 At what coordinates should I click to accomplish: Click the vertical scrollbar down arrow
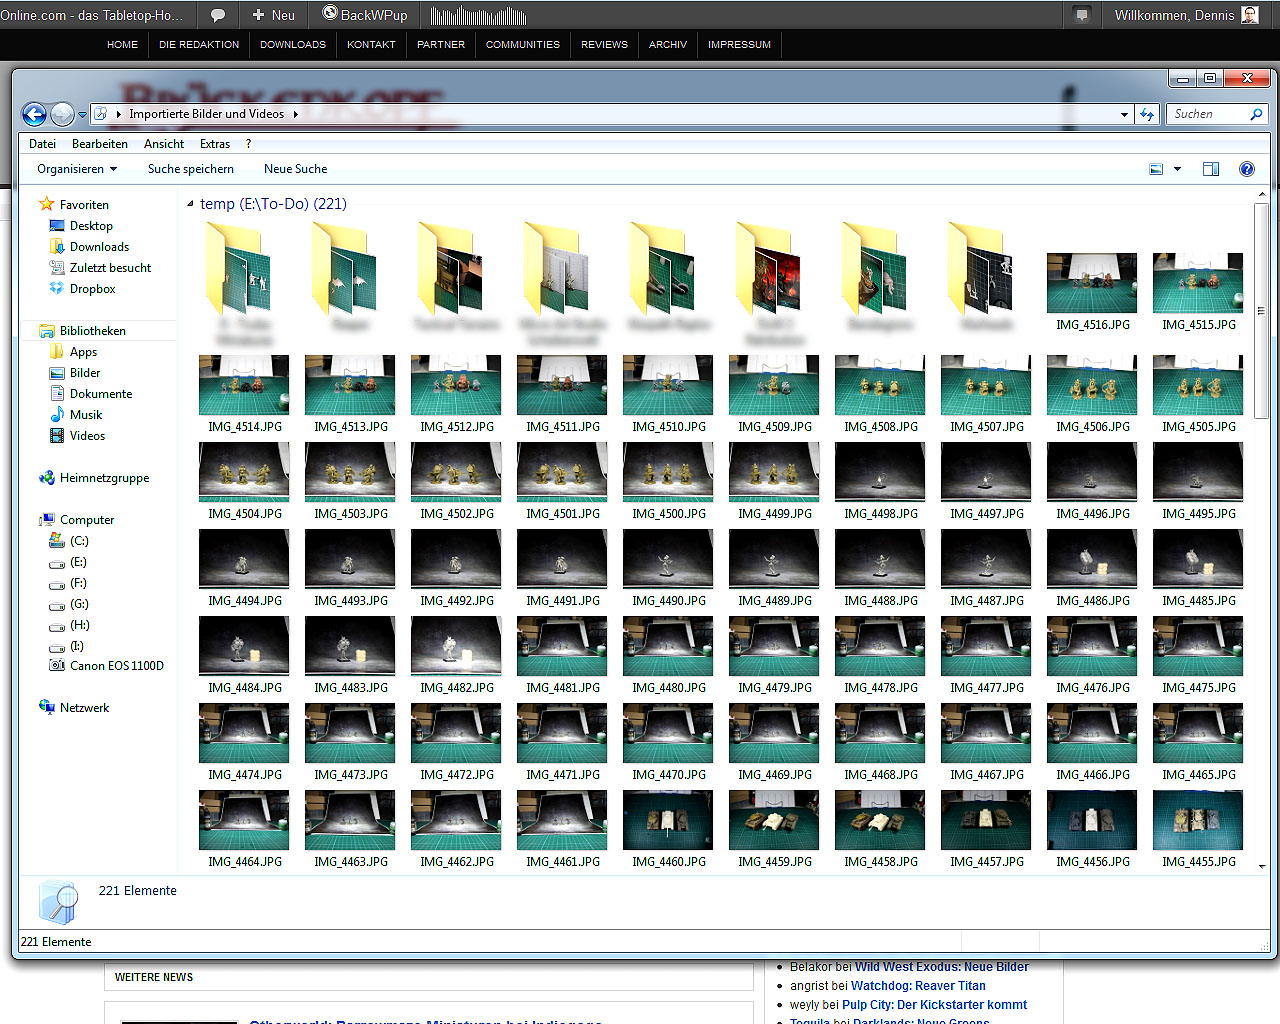click(x=1261, y=866)
